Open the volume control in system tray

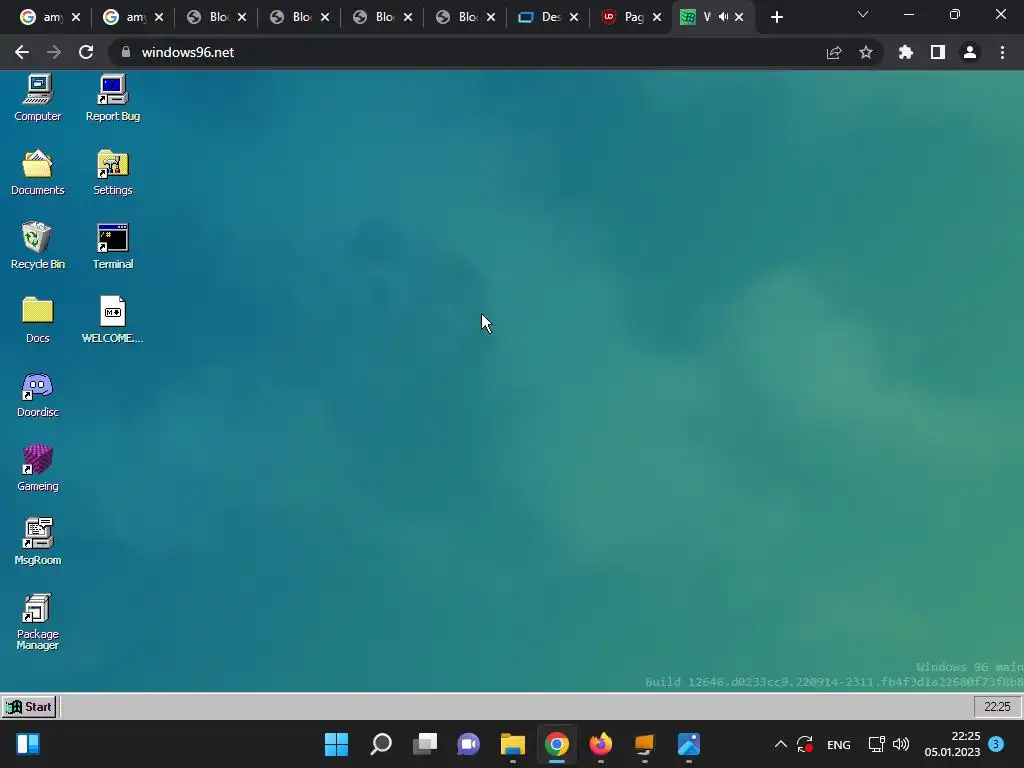tap(901, 744)
